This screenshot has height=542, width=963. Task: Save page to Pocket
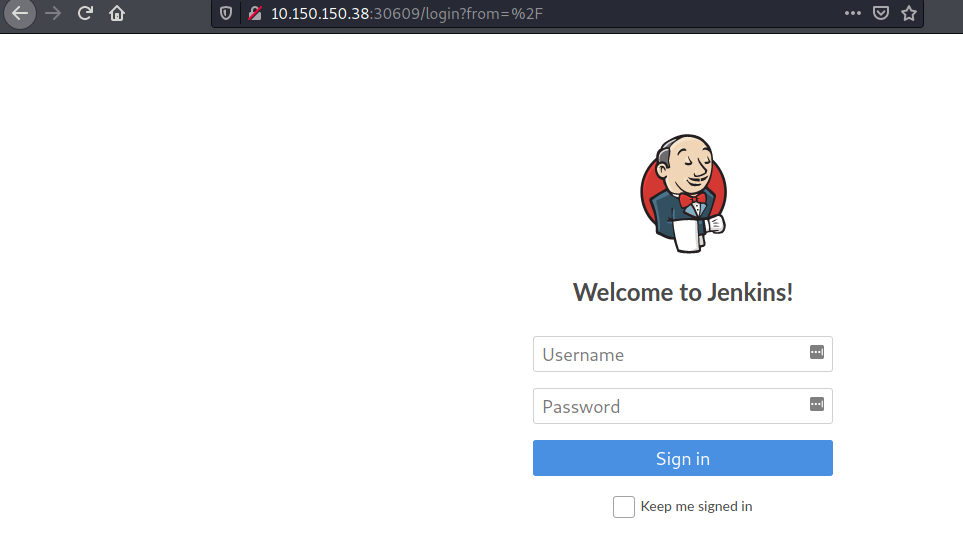coord(881,13)
